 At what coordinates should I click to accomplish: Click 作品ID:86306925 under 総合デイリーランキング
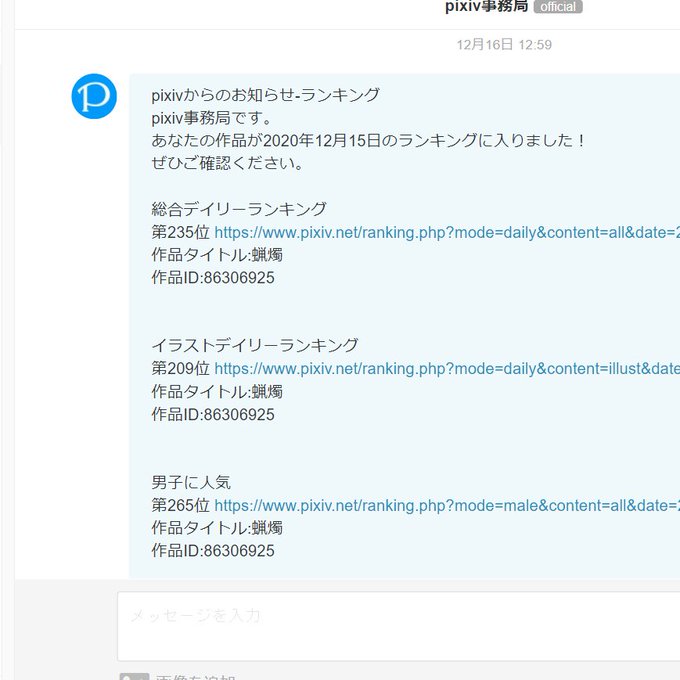coord(213,278)
